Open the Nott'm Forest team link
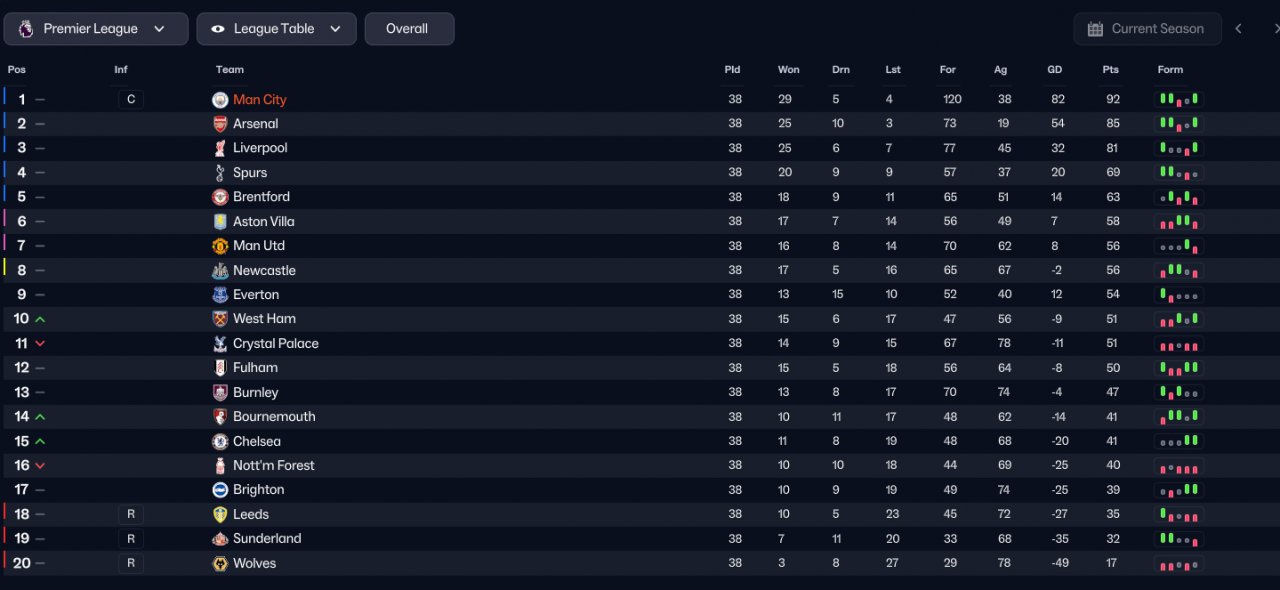The height and width of the screenshot is (590, 1280). pos(274,465)
